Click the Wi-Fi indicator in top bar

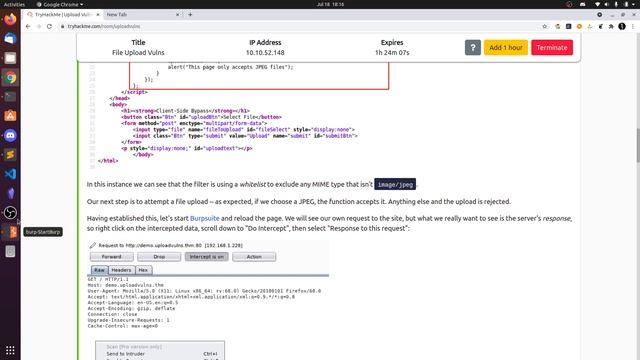pos(598,4)
